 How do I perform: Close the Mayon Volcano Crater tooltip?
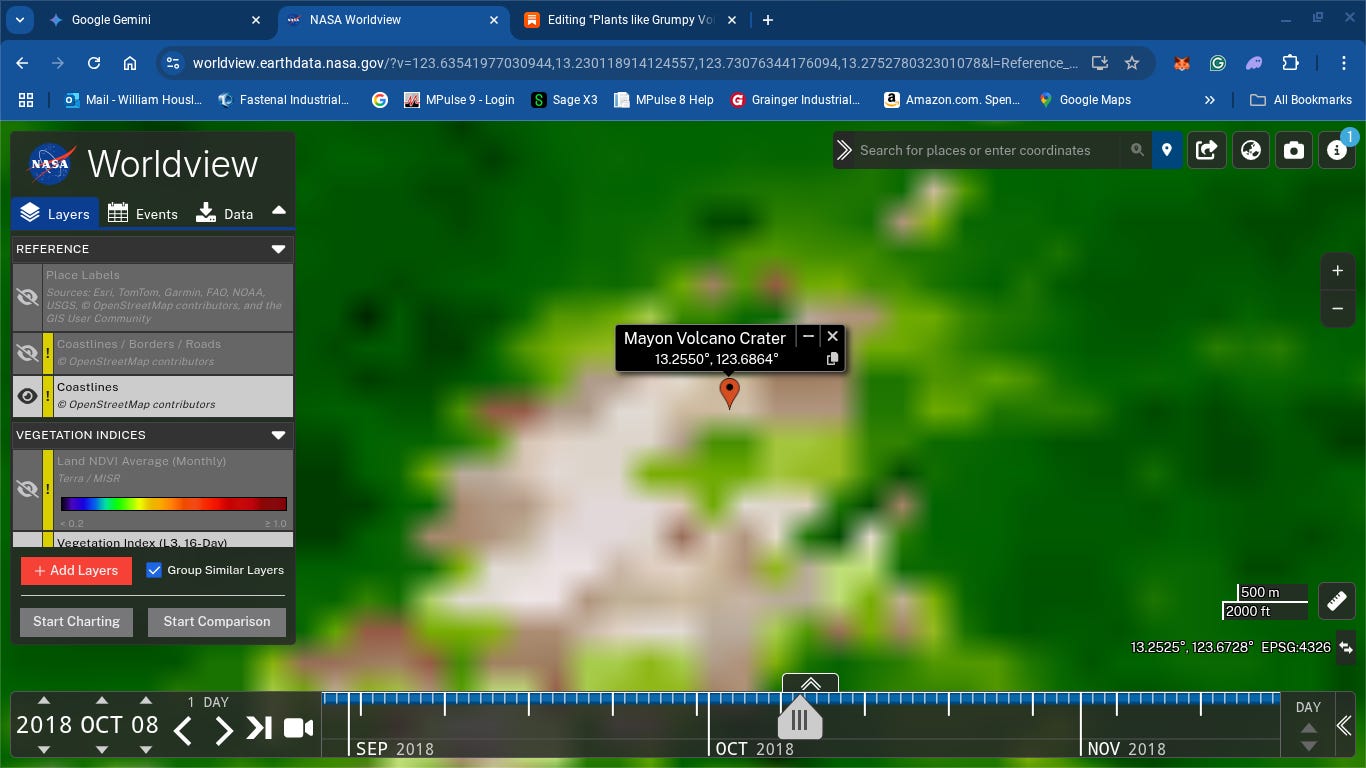pyautogui.click(x=832, y=337)
